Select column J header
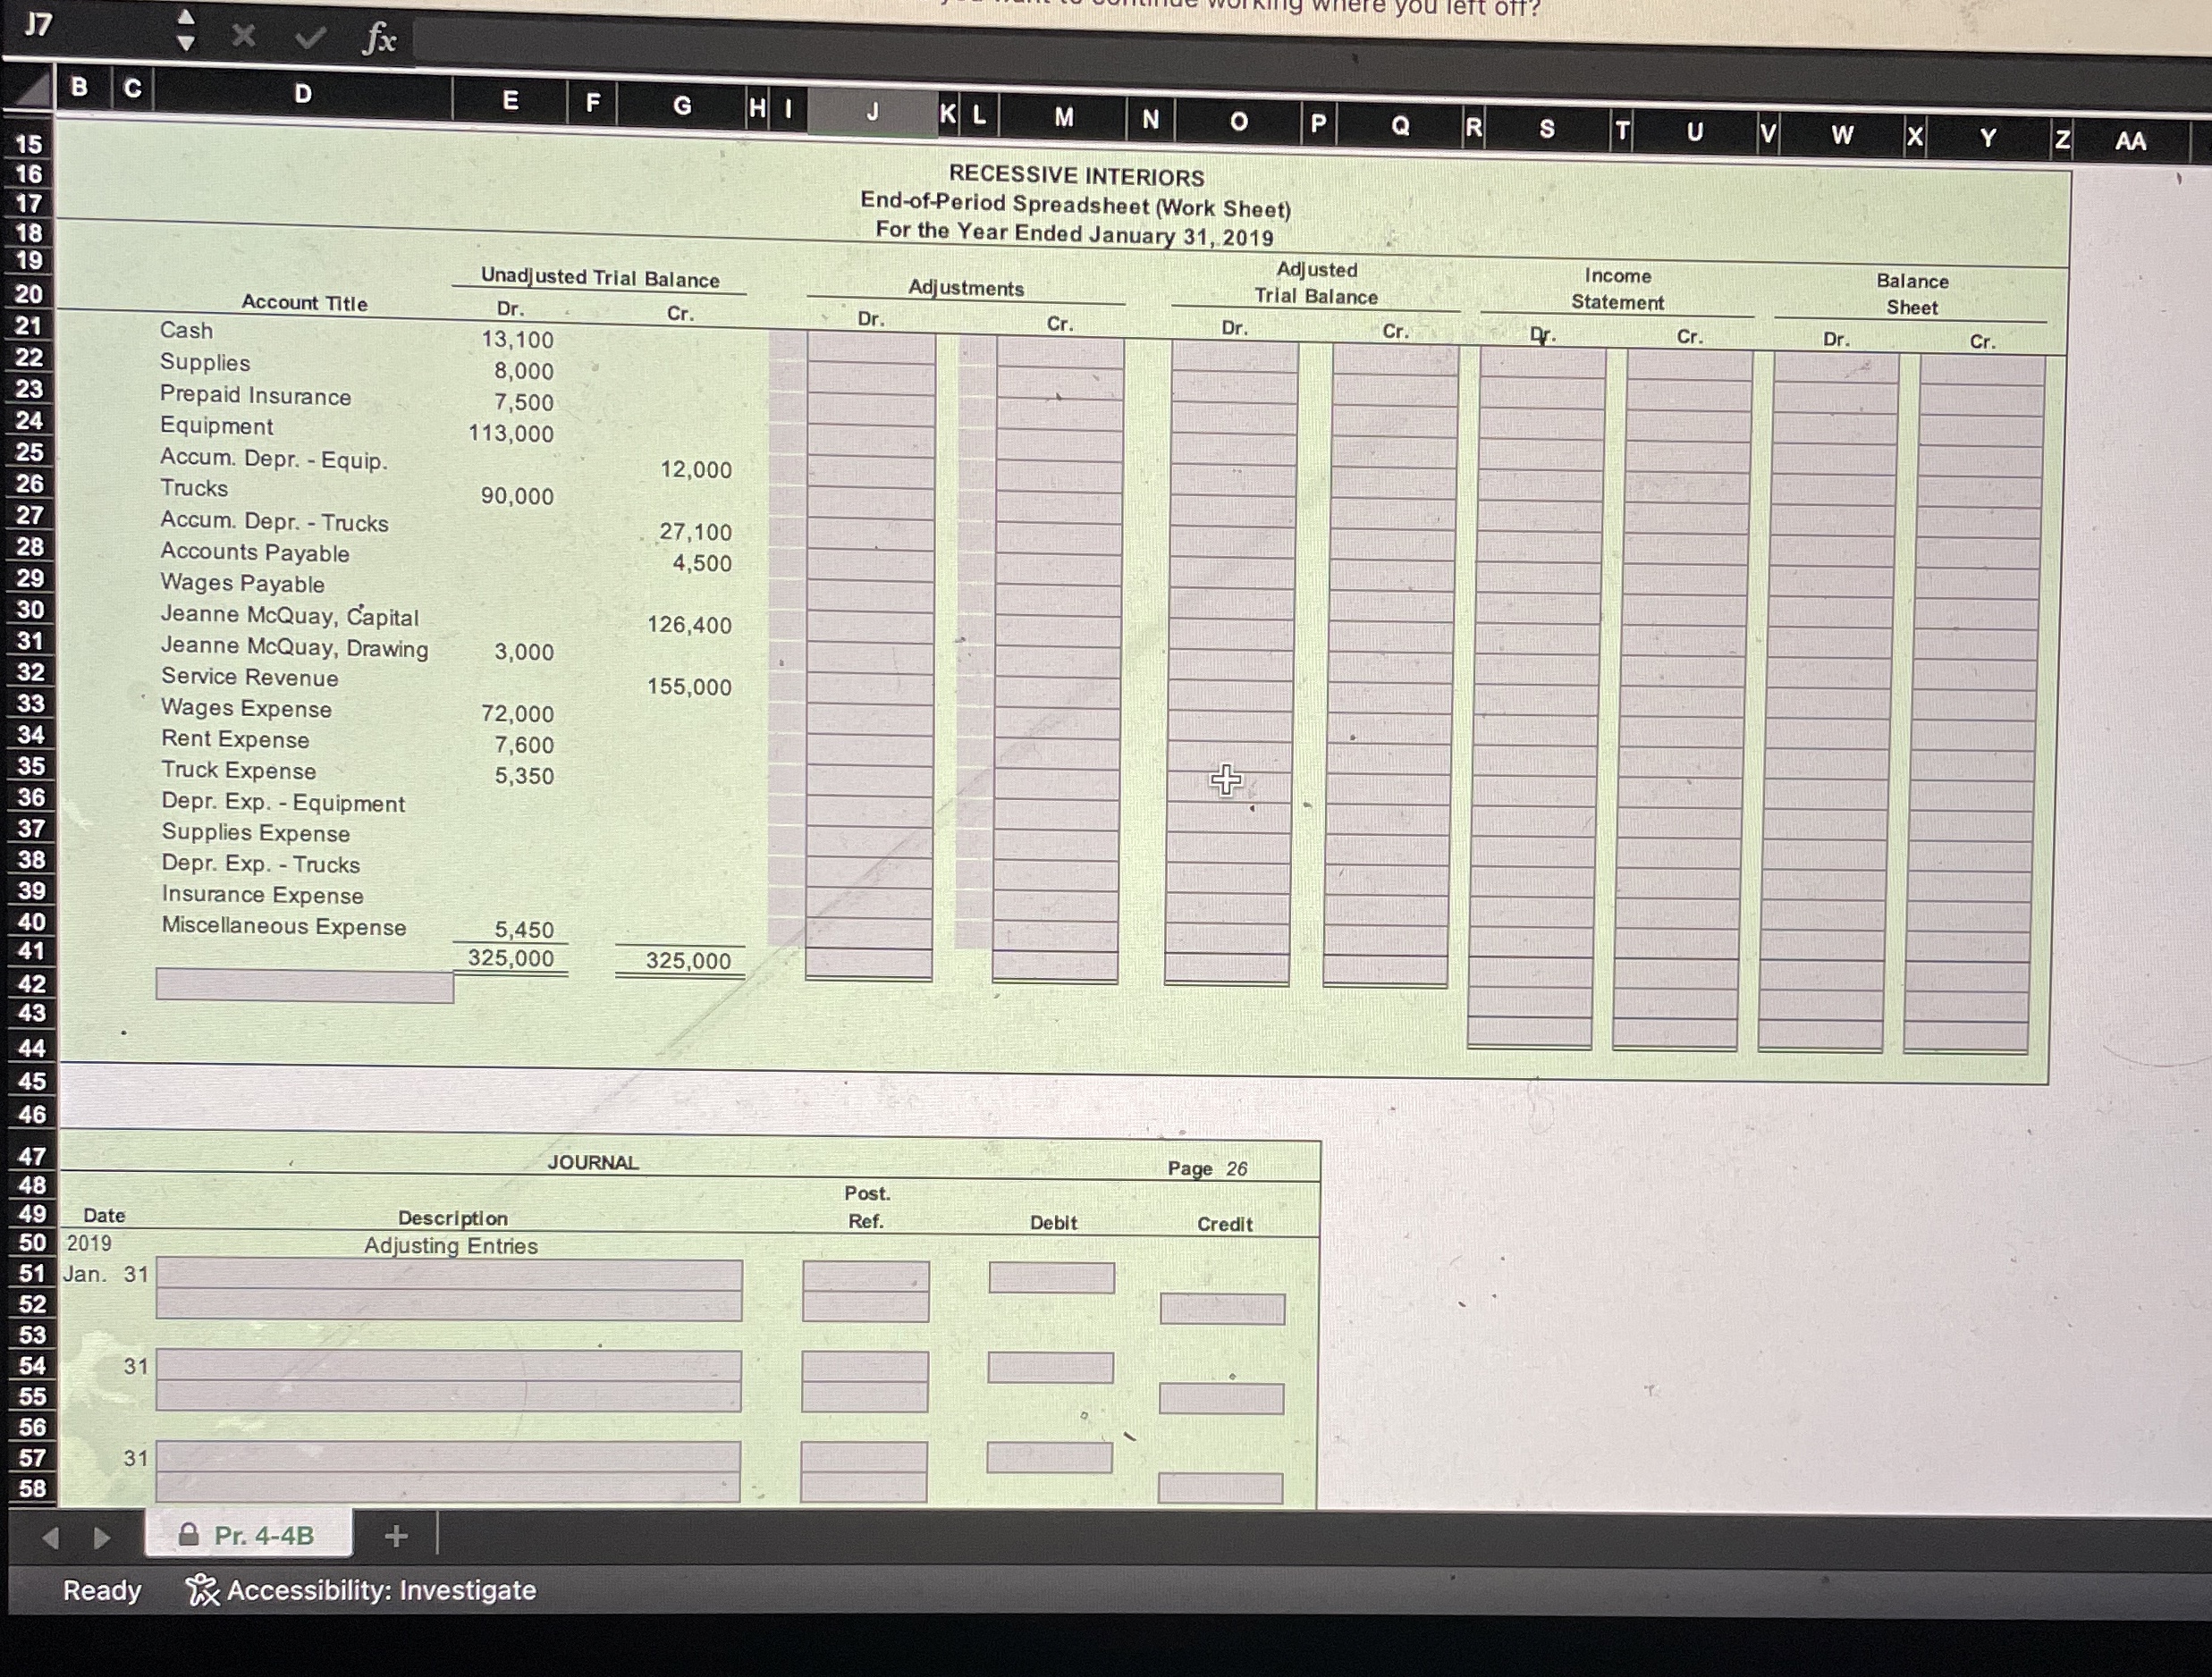Image resolution: width=2212 pixels, height=1677 pixels. click(x=872, y=112)
